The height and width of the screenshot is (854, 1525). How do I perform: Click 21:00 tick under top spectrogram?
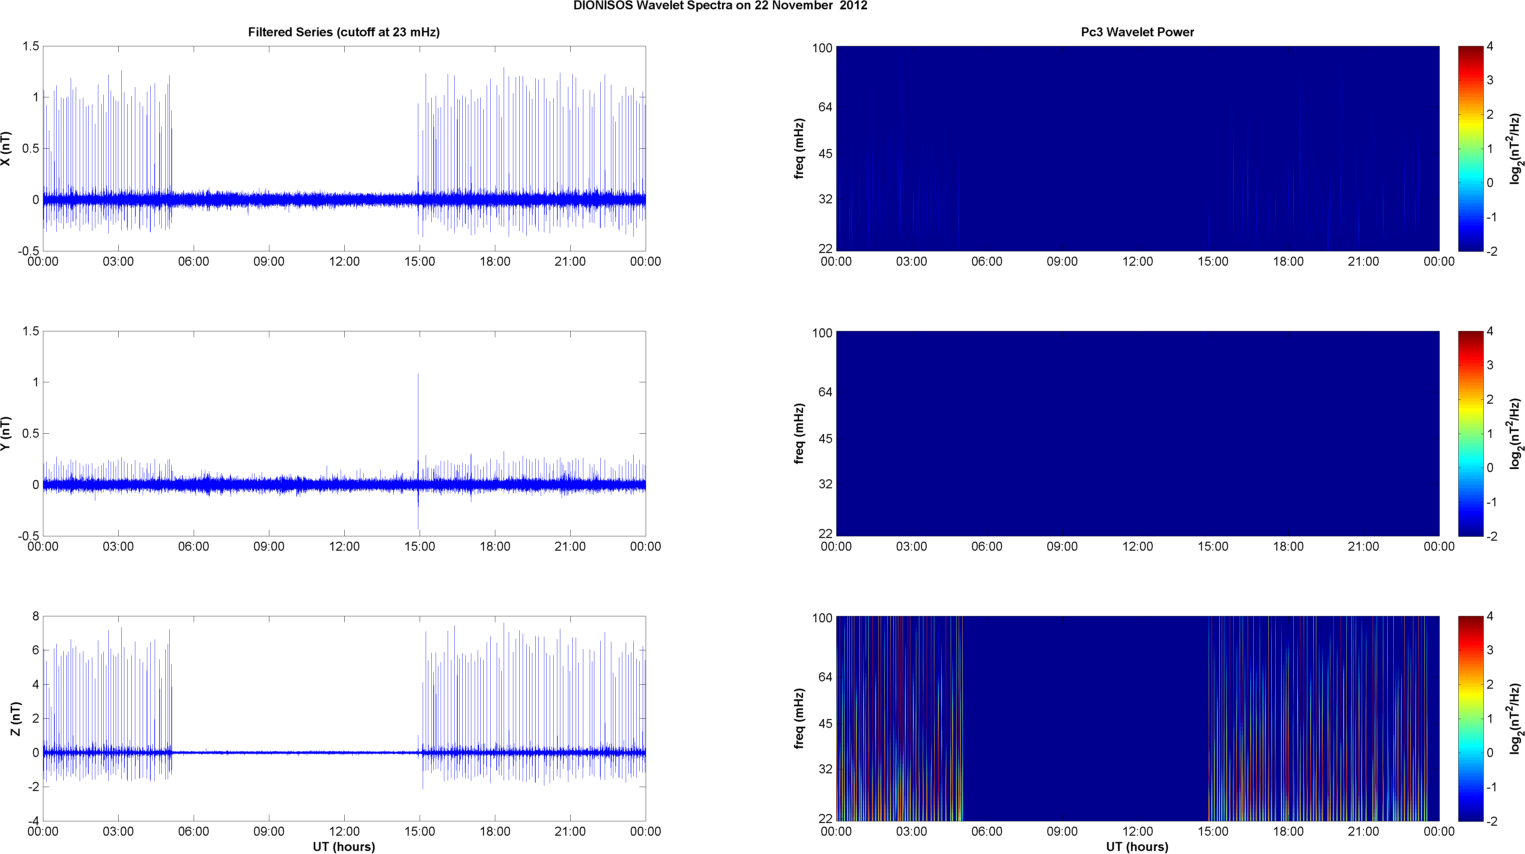click(1364, 262)
